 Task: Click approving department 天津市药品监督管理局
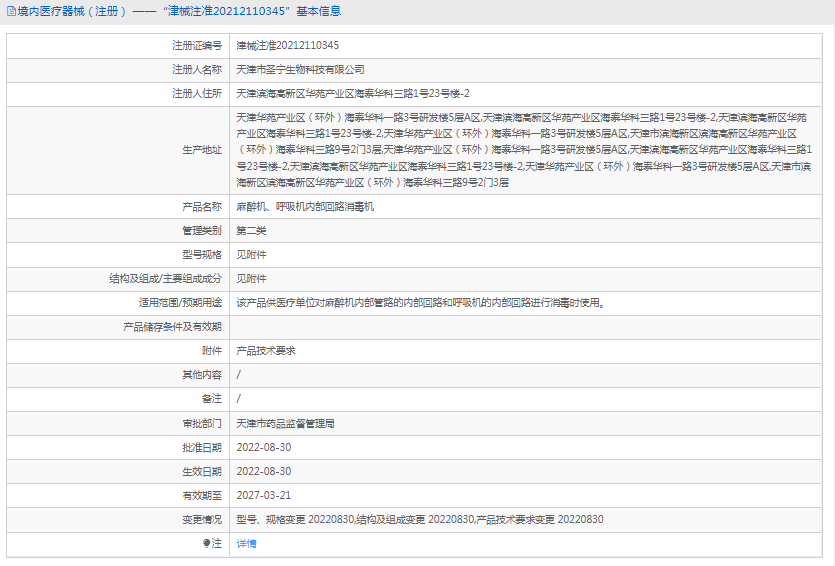point(285,423)
